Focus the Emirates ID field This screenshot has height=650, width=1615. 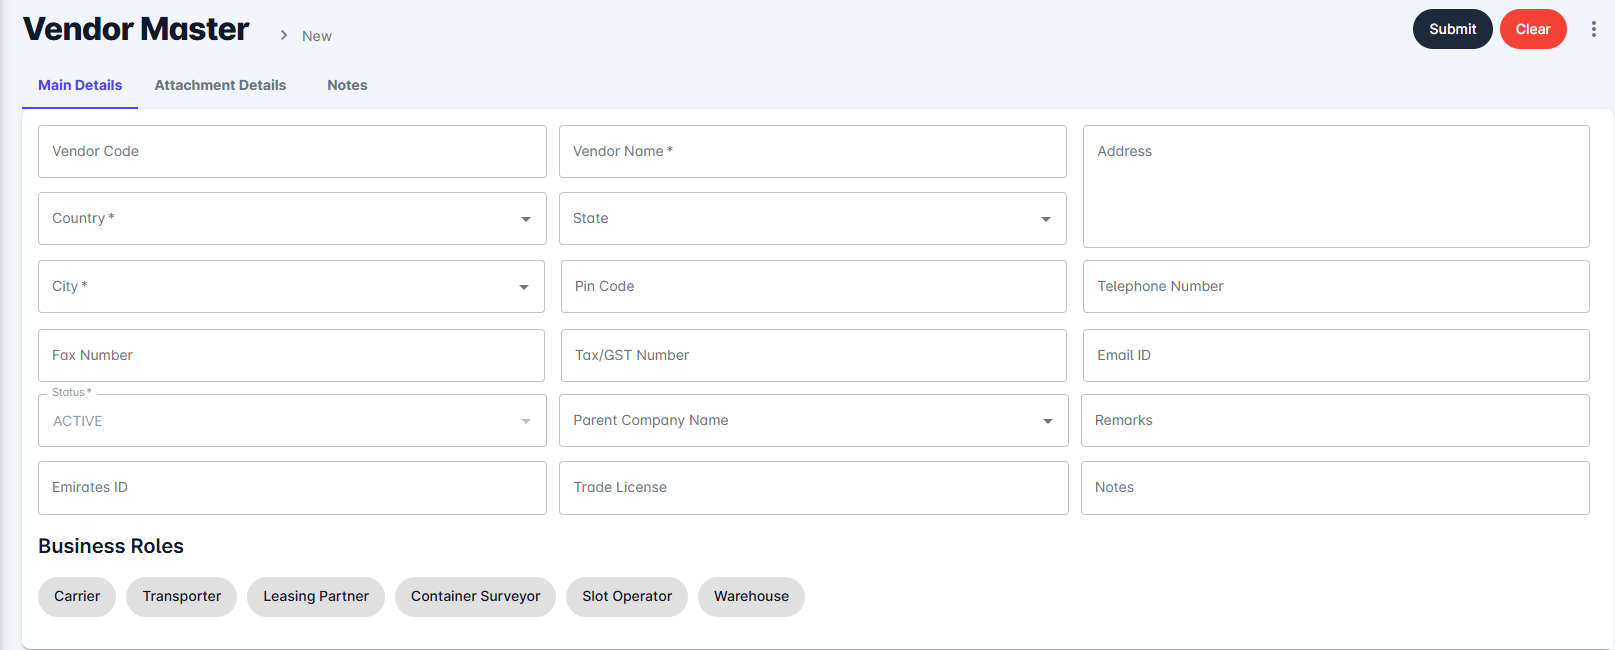(x=292, y=488)
